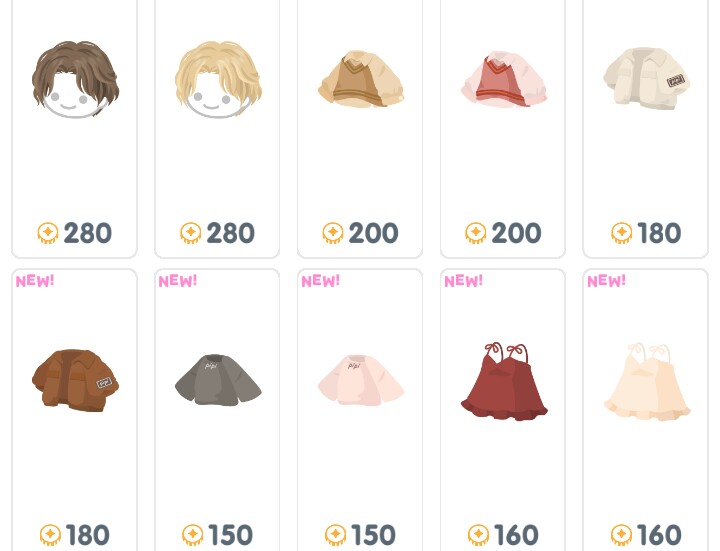The image size is (720, 551).
Task: Select the gray pipi sweatshirt
Action: pyautogui.click(x=218, y=380)
